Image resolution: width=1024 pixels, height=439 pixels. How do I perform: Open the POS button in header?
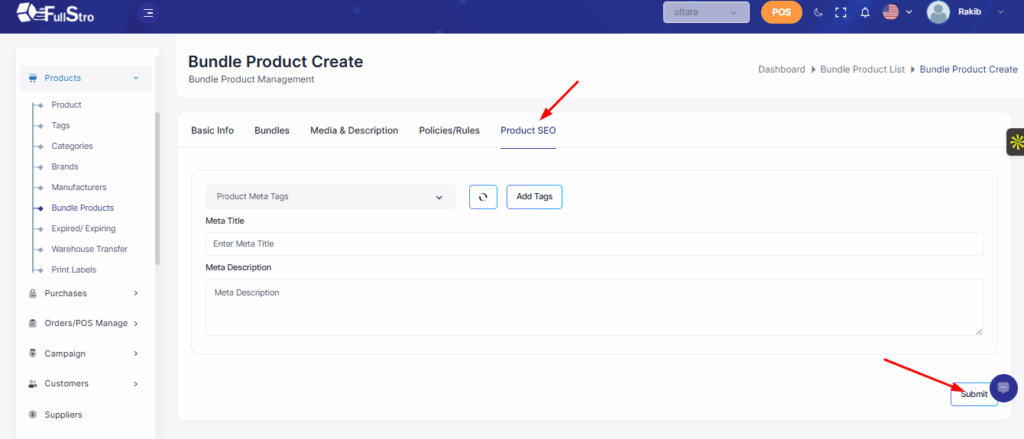coord(781,12)
